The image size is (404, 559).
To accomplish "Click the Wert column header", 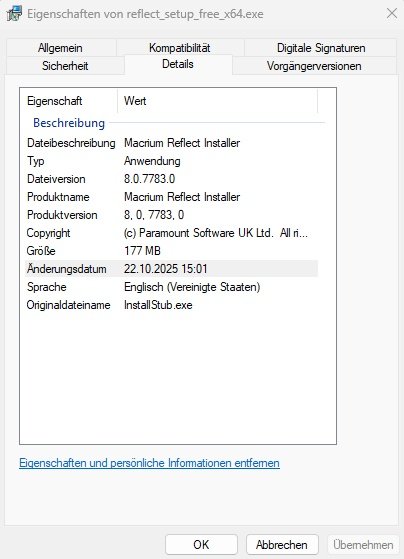I will 217,101.
